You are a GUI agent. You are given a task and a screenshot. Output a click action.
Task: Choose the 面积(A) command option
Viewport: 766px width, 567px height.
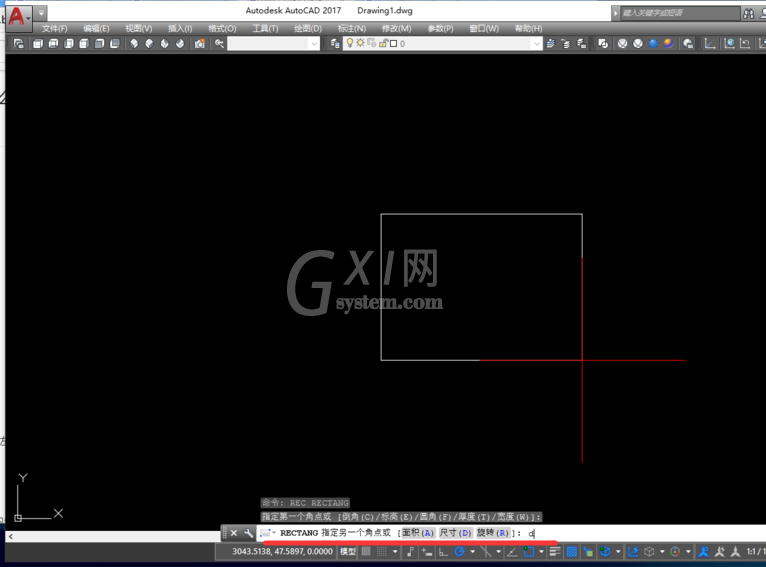(417, 533)
